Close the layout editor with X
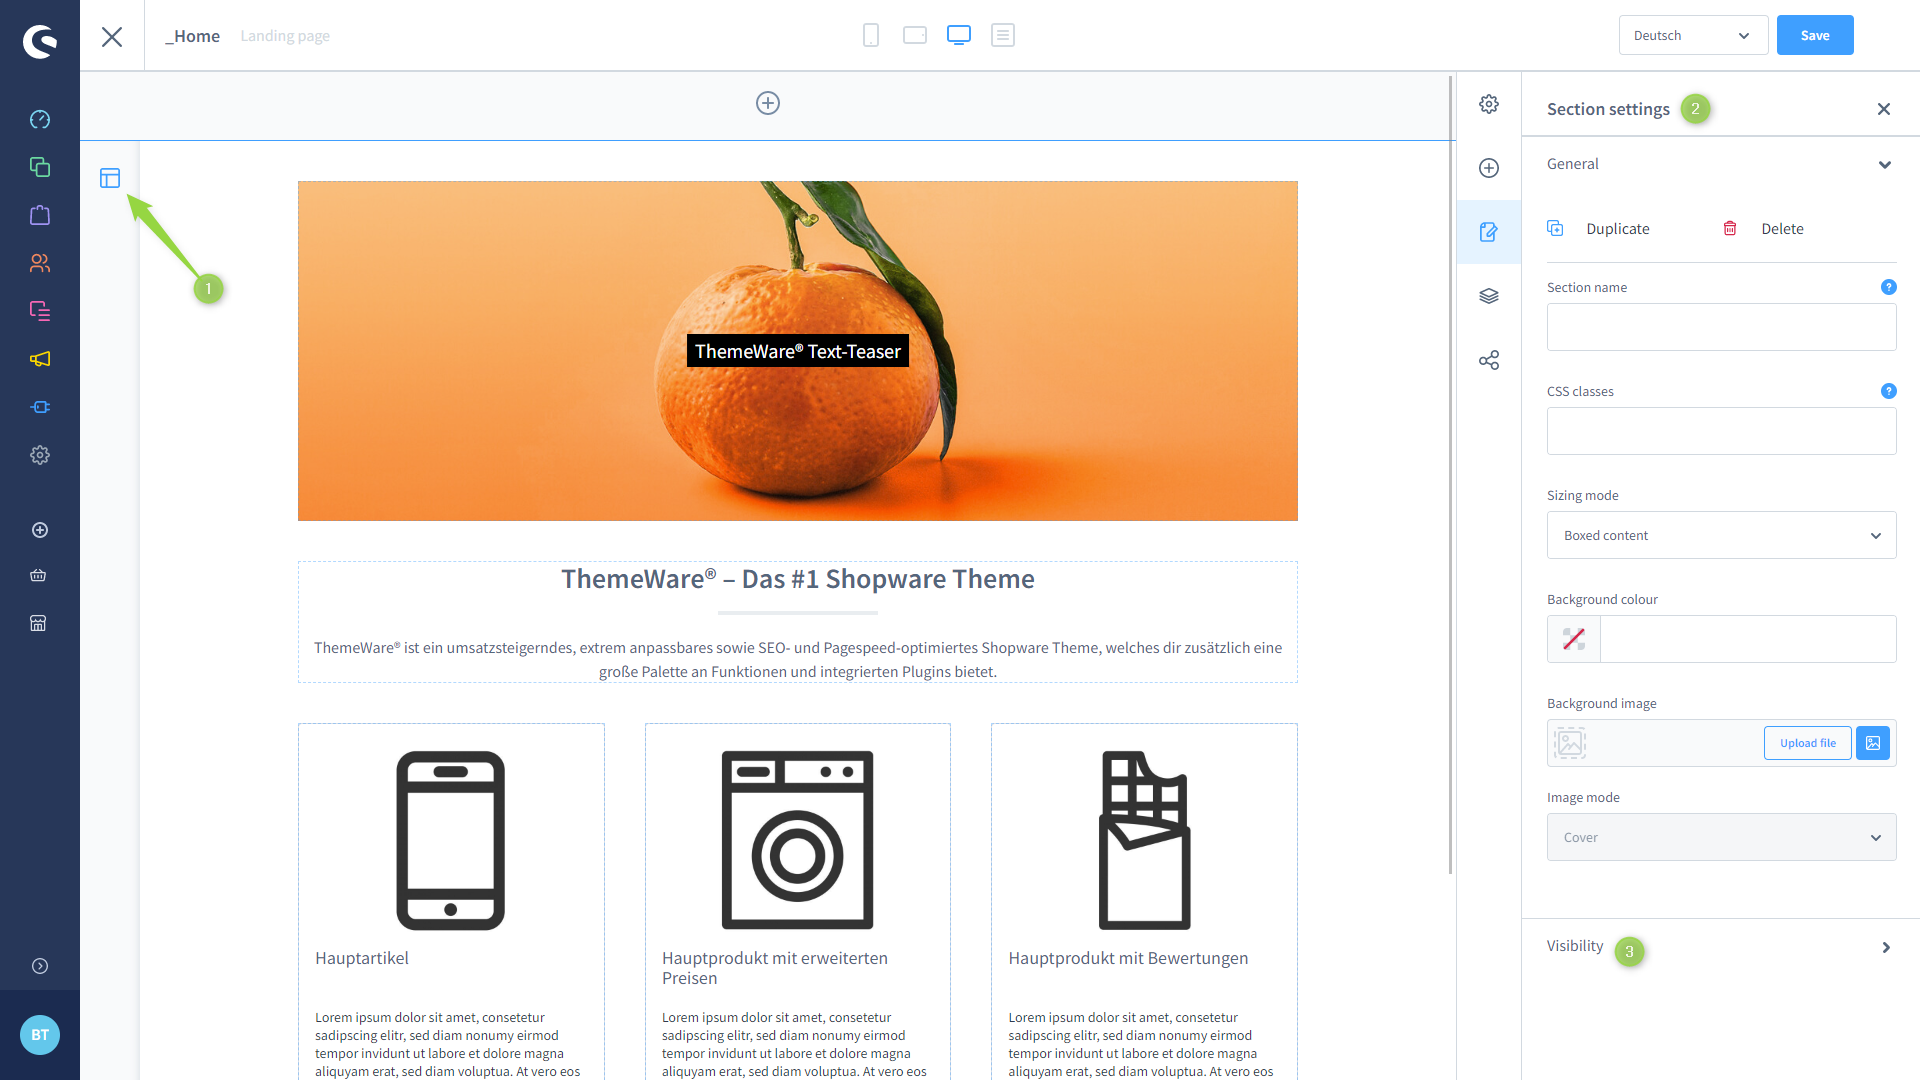This screenshot has height=1080, width=1920. click(112, 37)
